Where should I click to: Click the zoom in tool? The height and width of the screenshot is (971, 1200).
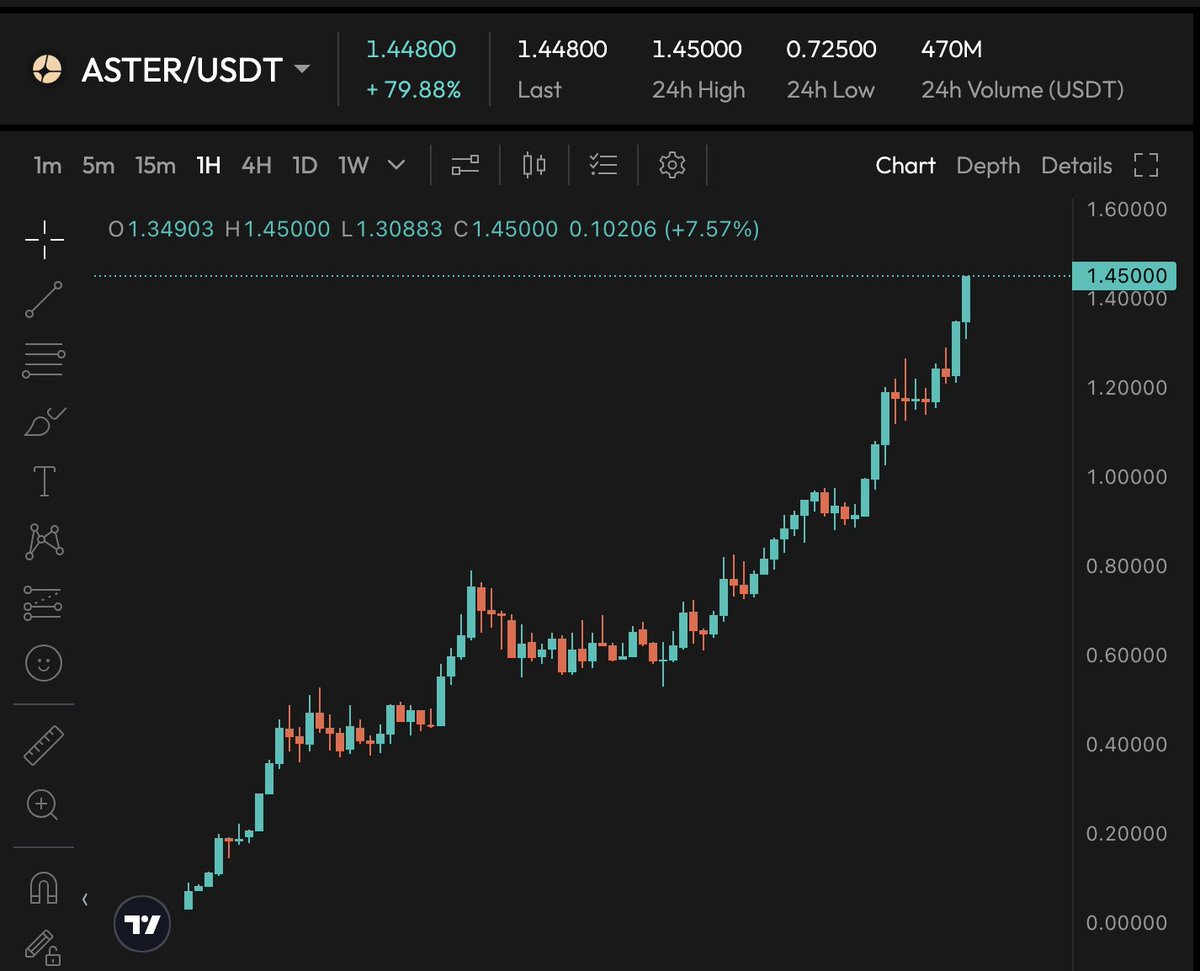point(44,804)
